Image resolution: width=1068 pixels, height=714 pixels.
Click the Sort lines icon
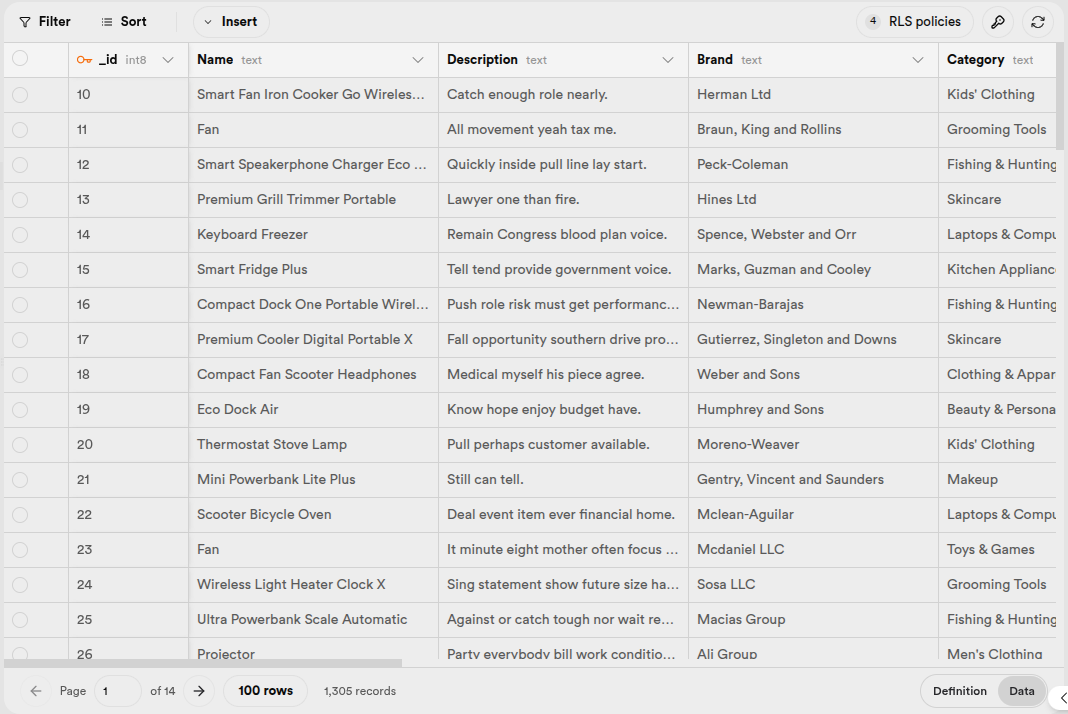[x=107, y=22]
